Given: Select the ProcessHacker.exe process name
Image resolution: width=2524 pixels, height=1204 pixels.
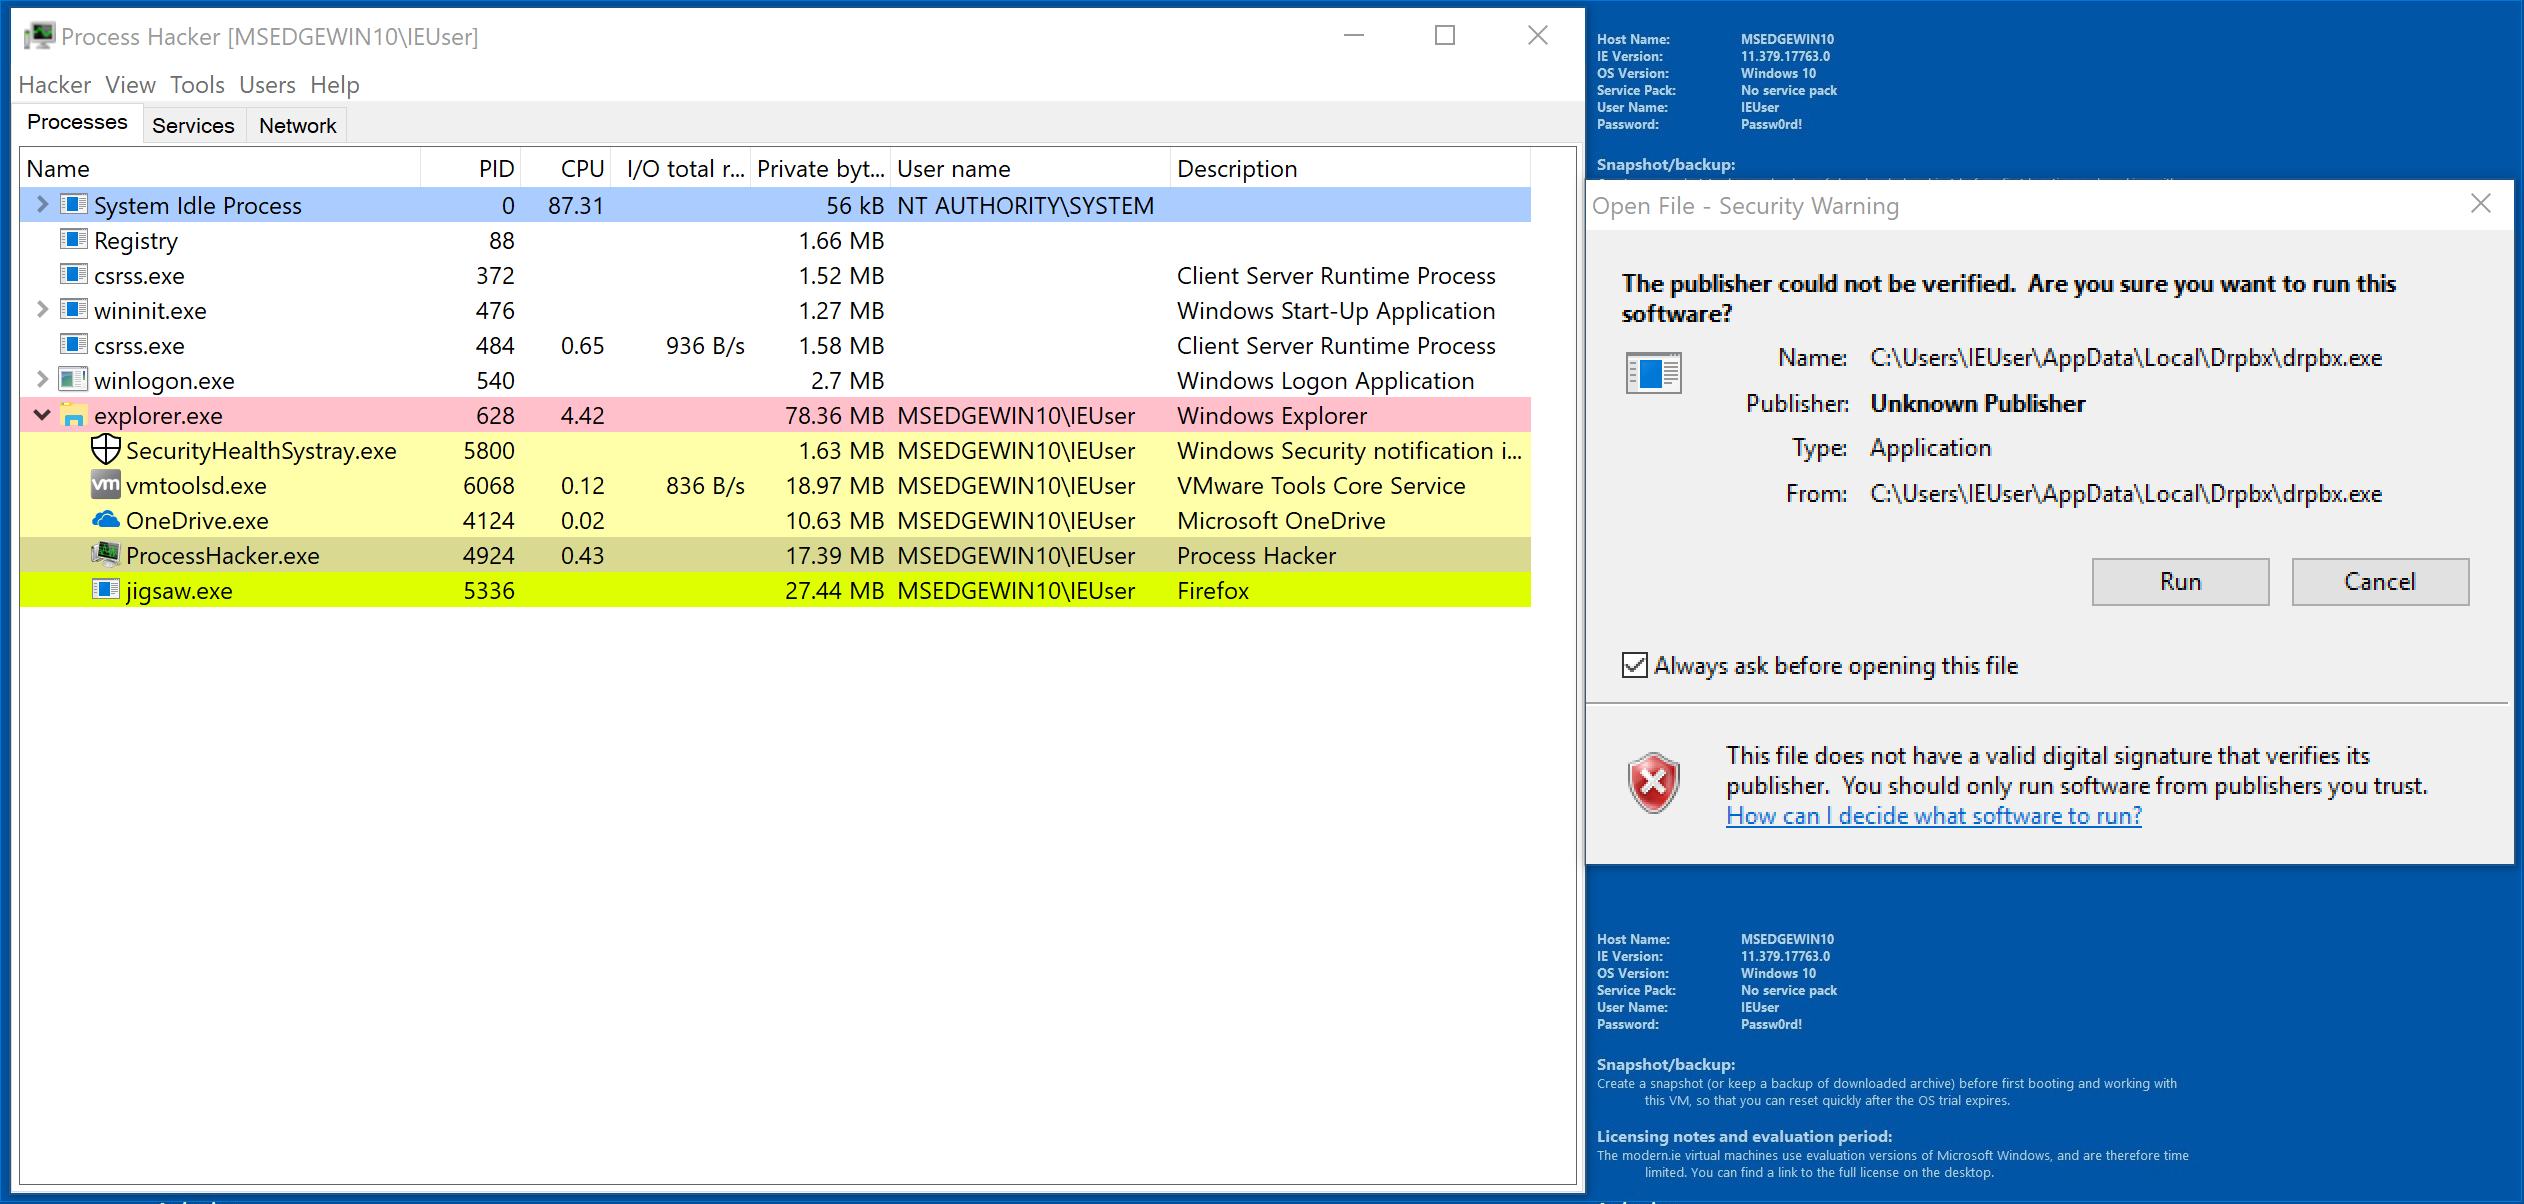Looking at the screenshot, I should coord(223,556).
